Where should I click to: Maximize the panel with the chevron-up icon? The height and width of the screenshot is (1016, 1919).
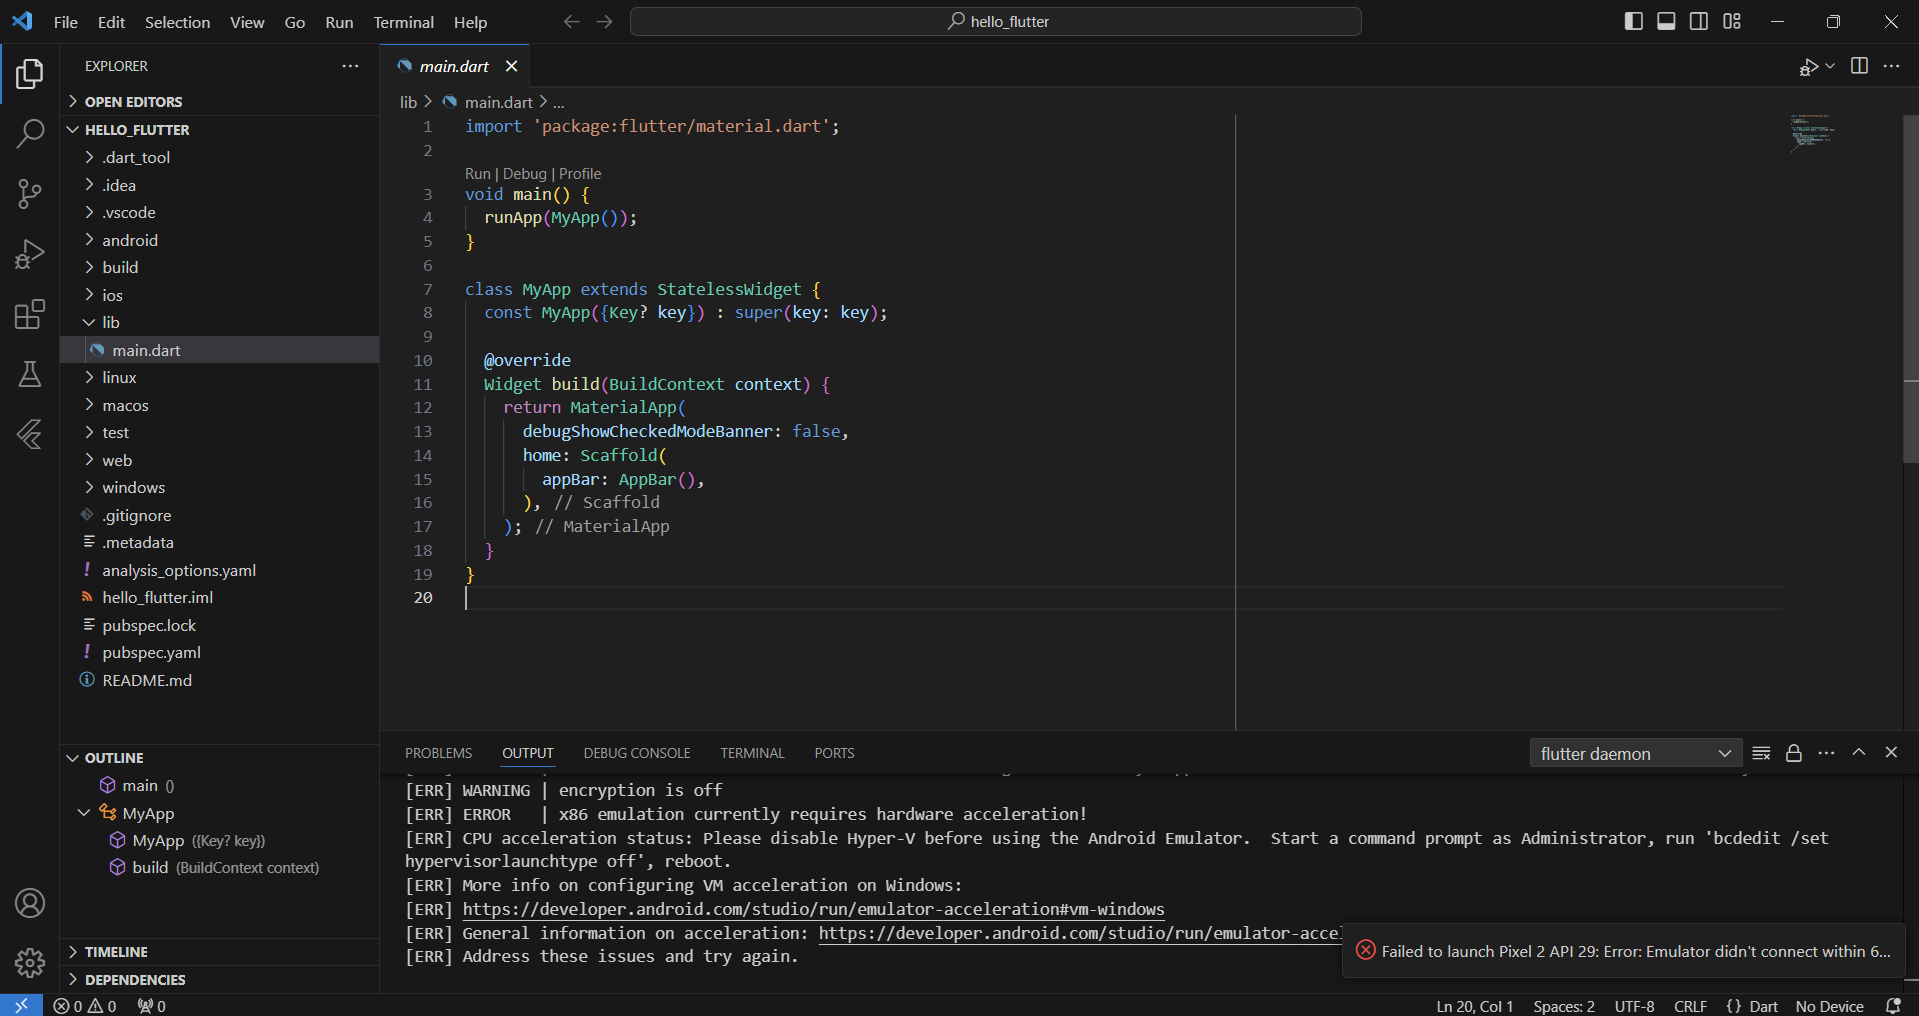1859,752
